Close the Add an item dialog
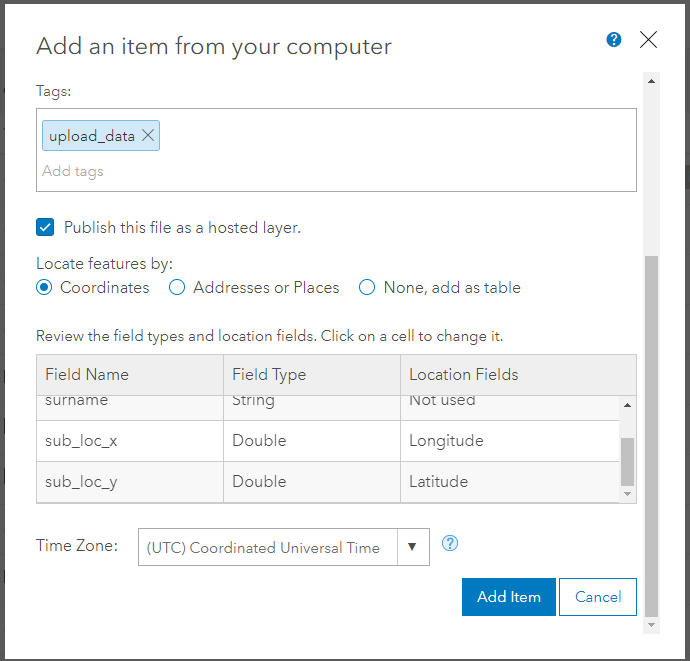This screenshot has width=690, height=661. pyautogui.click(x=648, y=40)
